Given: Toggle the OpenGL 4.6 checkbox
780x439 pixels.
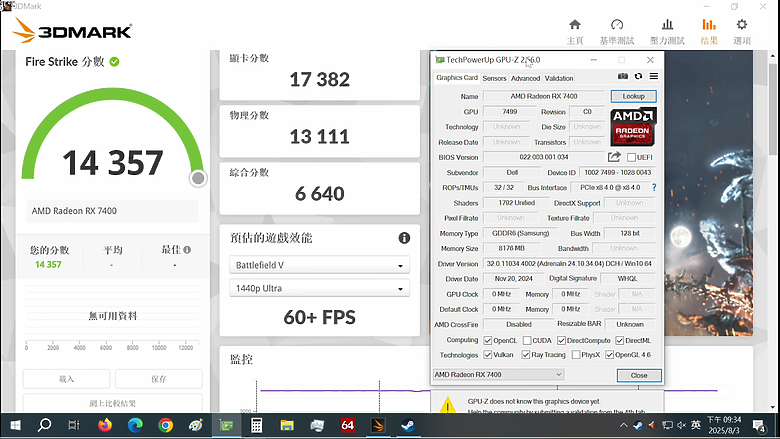Looking at the screenshot, I should click(x=609, y=354).
